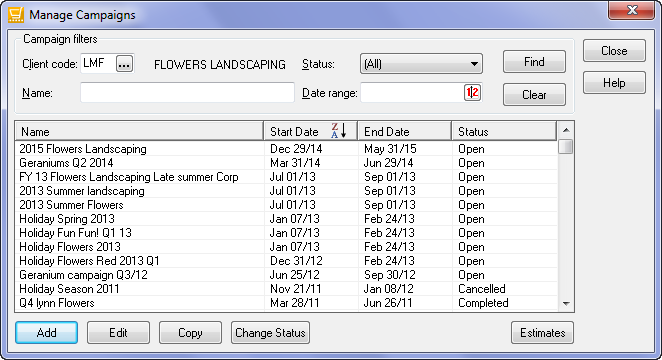Sort list by Name column header

coord(139,131)
